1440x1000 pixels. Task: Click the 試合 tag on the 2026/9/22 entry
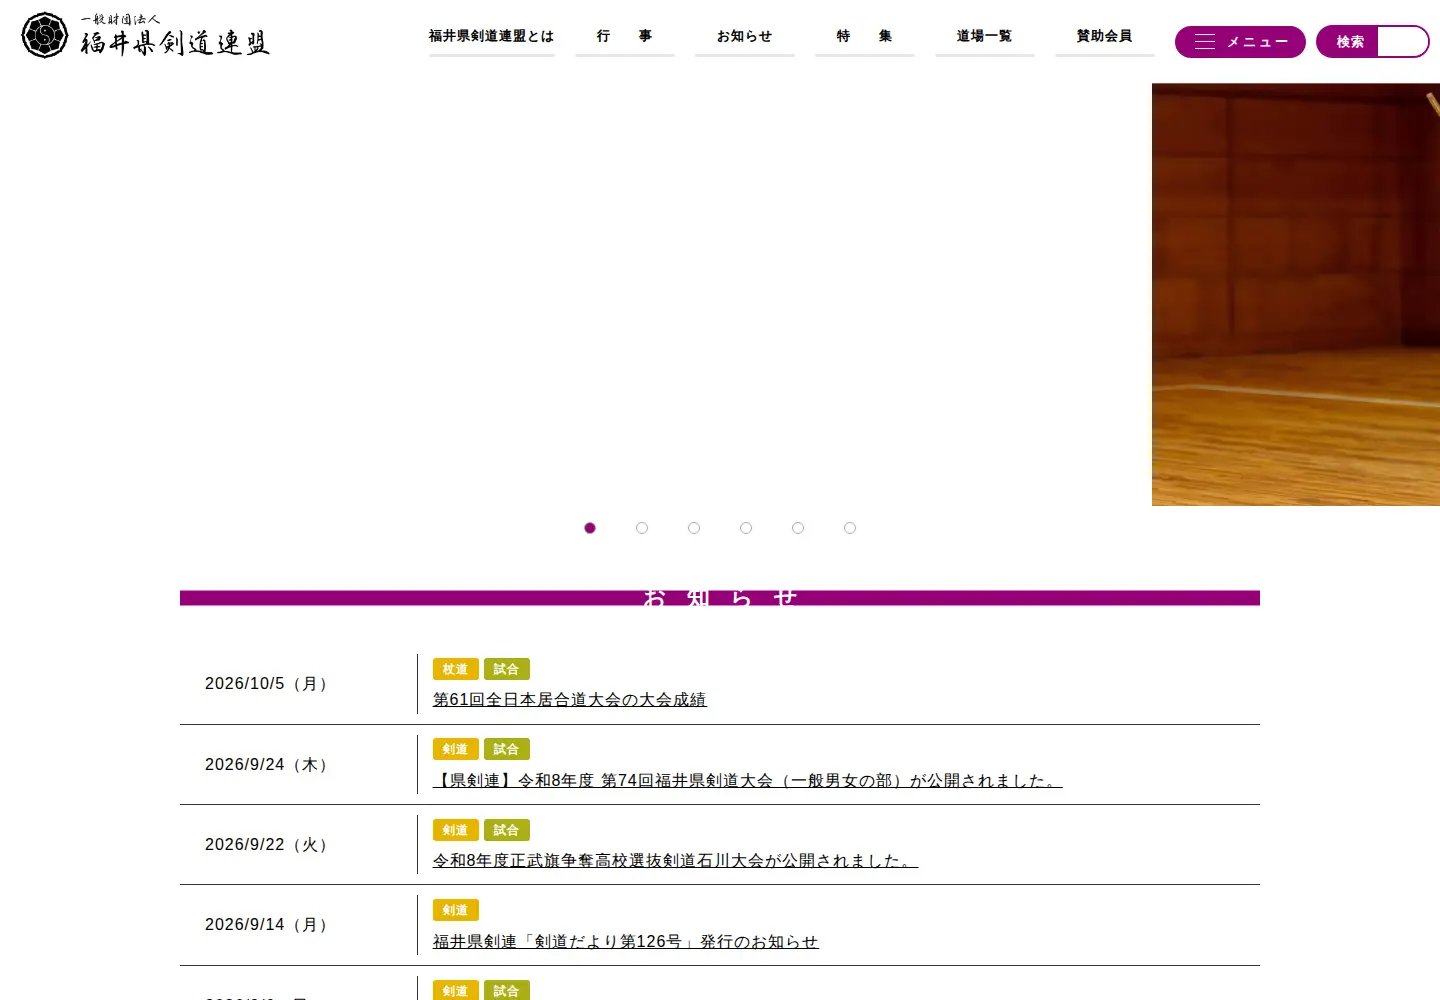(x=507, y=830)
